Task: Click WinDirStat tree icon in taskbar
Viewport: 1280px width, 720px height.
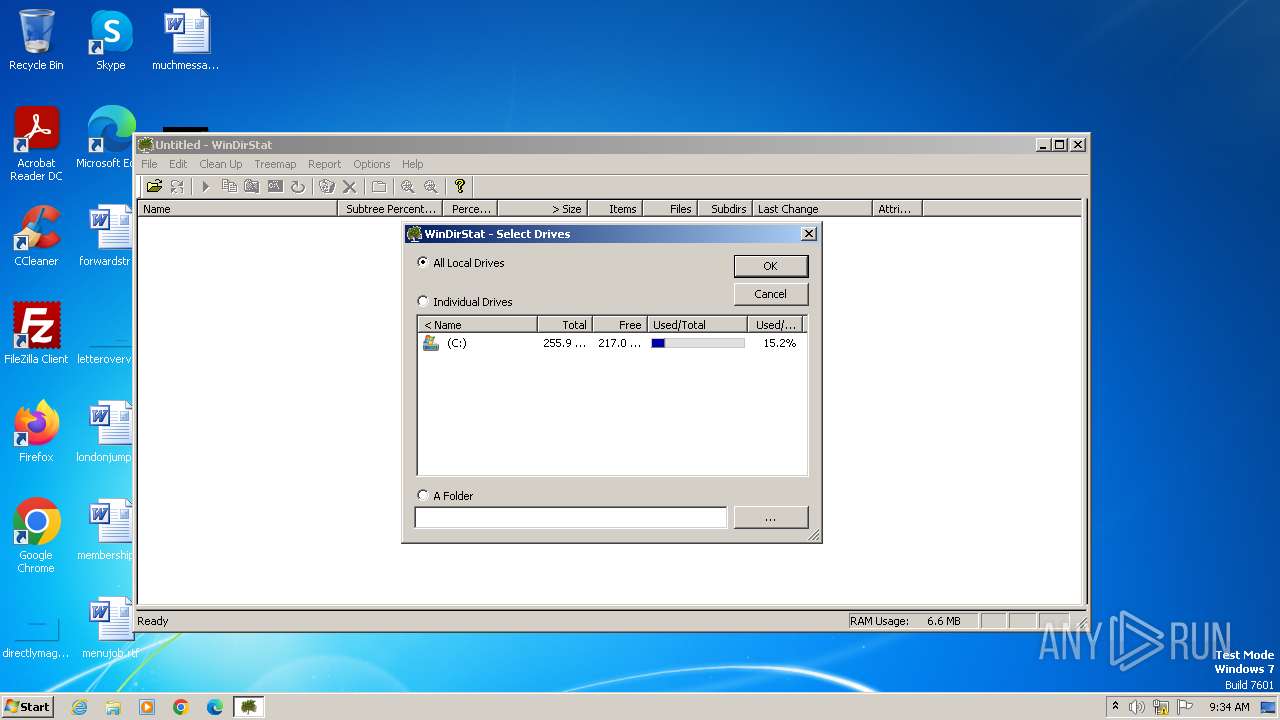Action: 248,707
